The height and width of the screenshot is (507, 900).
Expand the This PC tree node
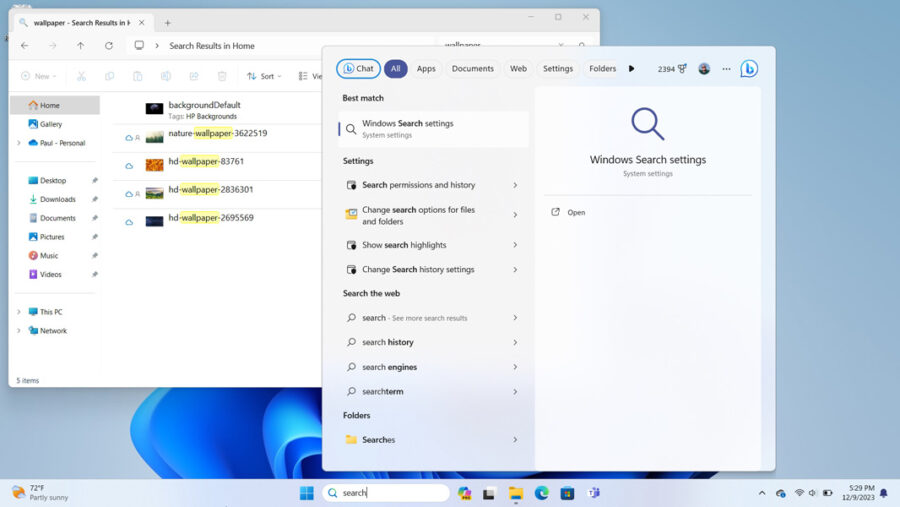click(19, 312)
